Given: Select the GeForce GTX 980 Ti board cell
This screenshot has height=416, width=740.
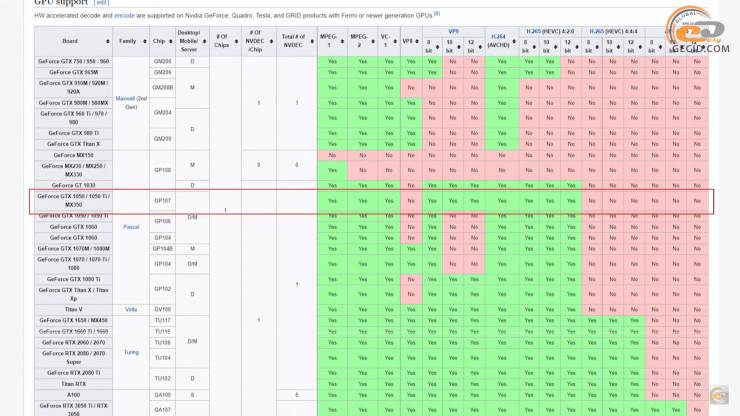Looking at the screenshot, I should (x=73, y=133).
